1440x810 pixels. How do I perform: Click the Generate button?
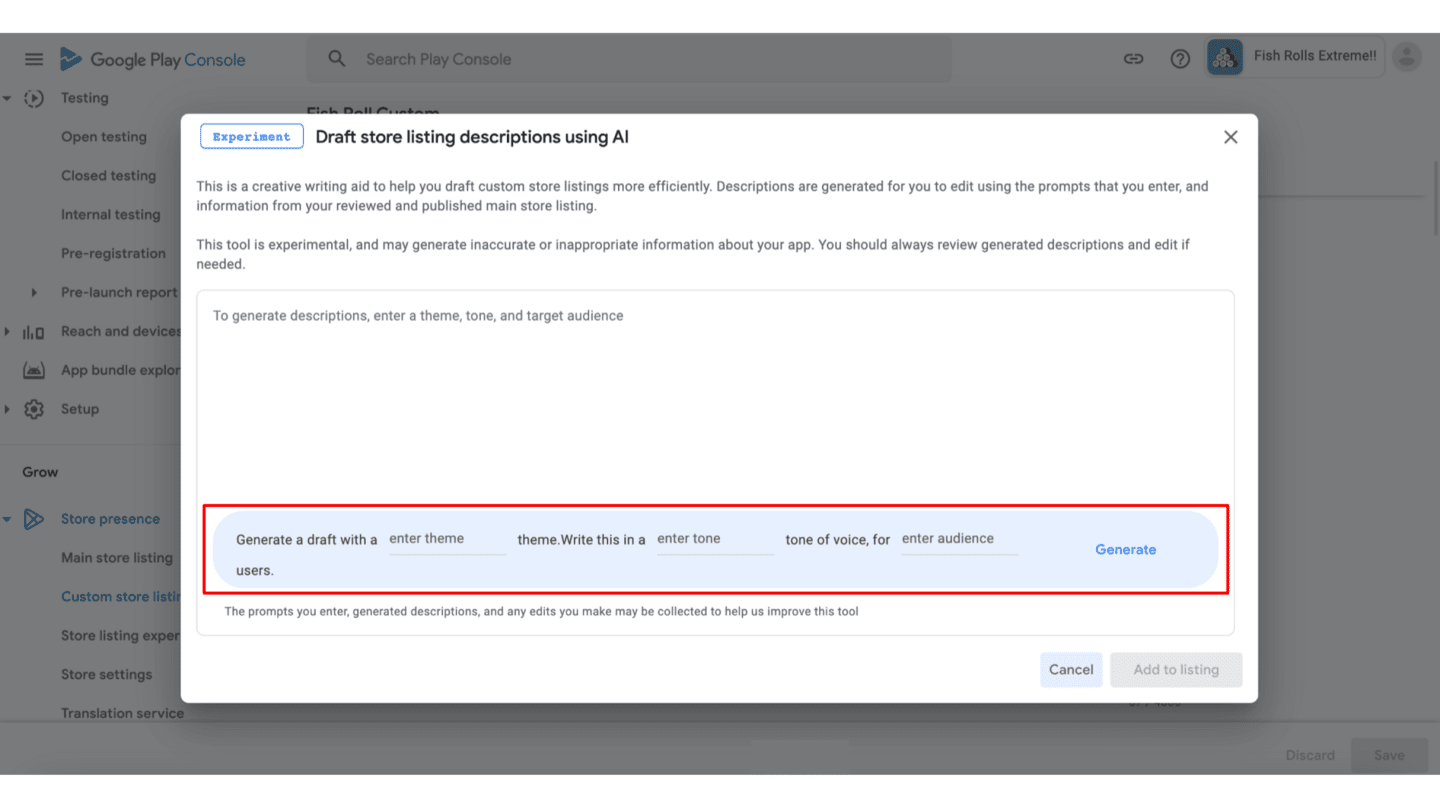click(1126, 550)
